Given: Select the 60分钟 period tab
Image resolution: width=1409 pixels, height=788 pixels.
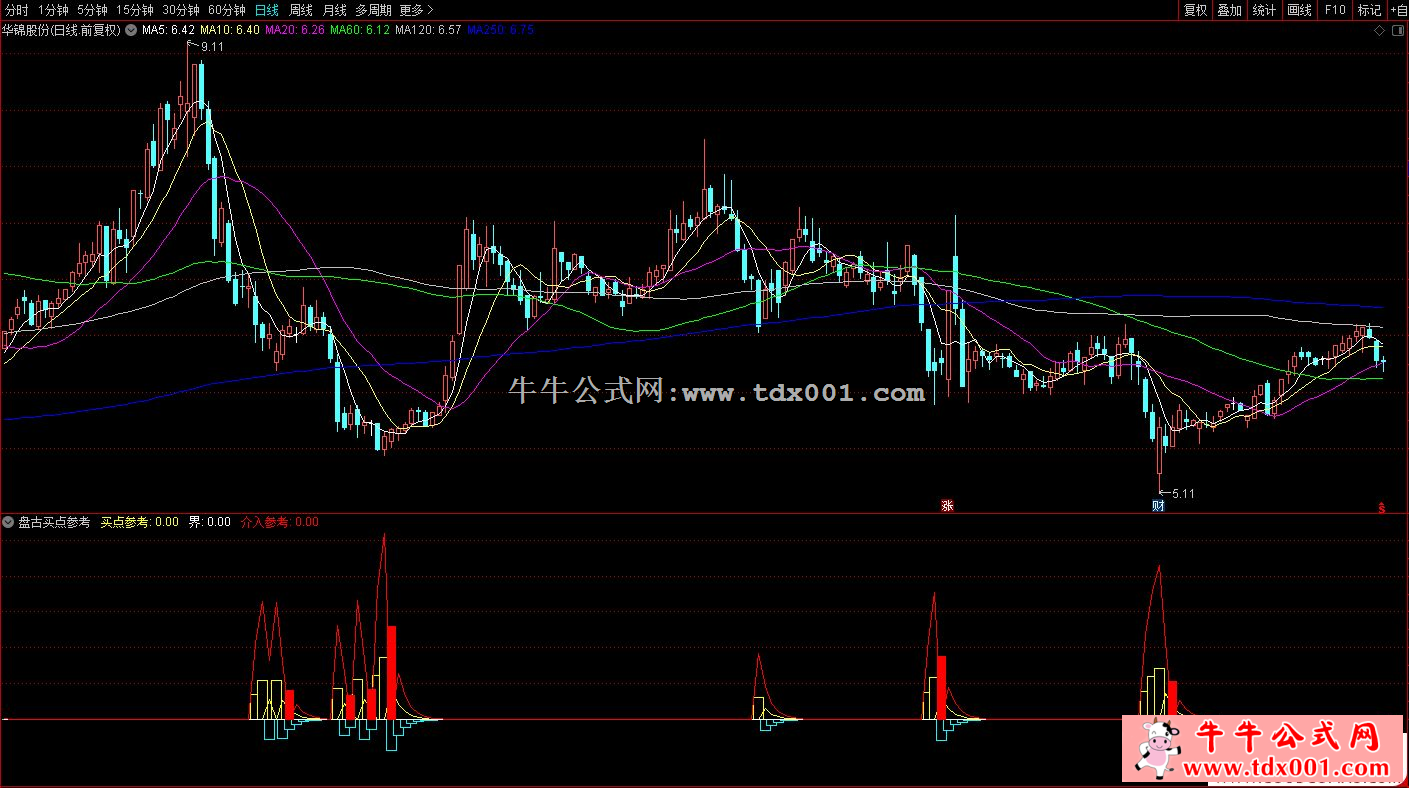Looking at the screenshot, I should coord(226,10).
